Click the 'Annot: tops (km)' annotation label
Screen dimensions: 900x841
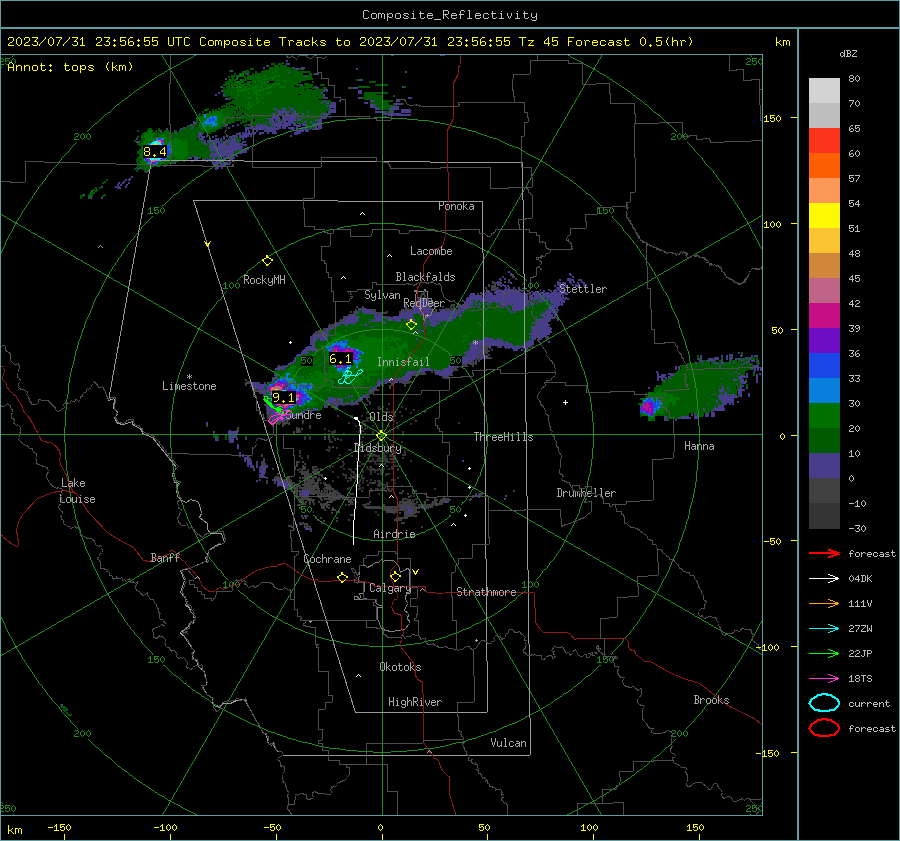(x=70, y=67)
